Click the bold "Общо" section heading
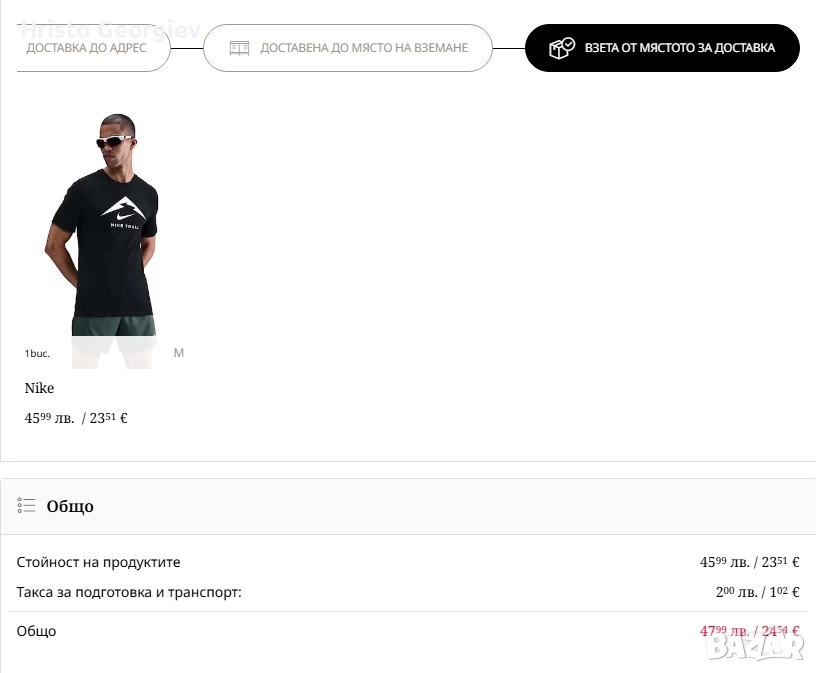Screen dimensions: 816x673 coord(70,506)
